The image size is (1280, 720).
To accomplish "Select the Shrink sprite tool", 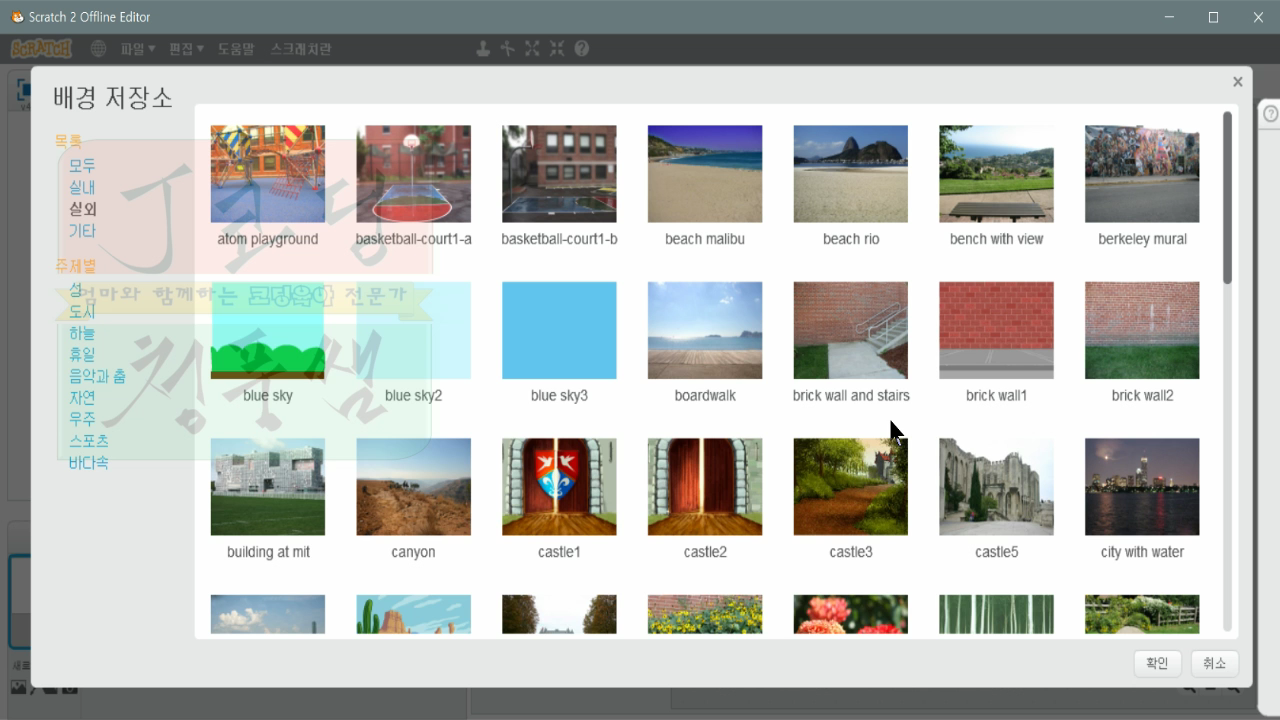I will point(557,49).
